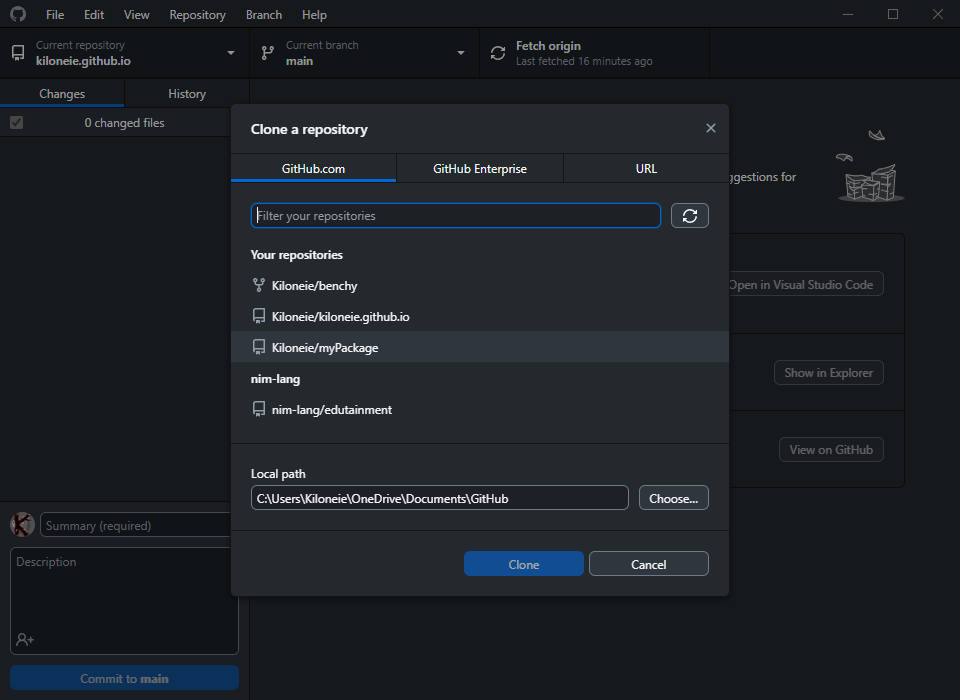Click the GitHub logo icon in menu bar

(x=18, y=13)
